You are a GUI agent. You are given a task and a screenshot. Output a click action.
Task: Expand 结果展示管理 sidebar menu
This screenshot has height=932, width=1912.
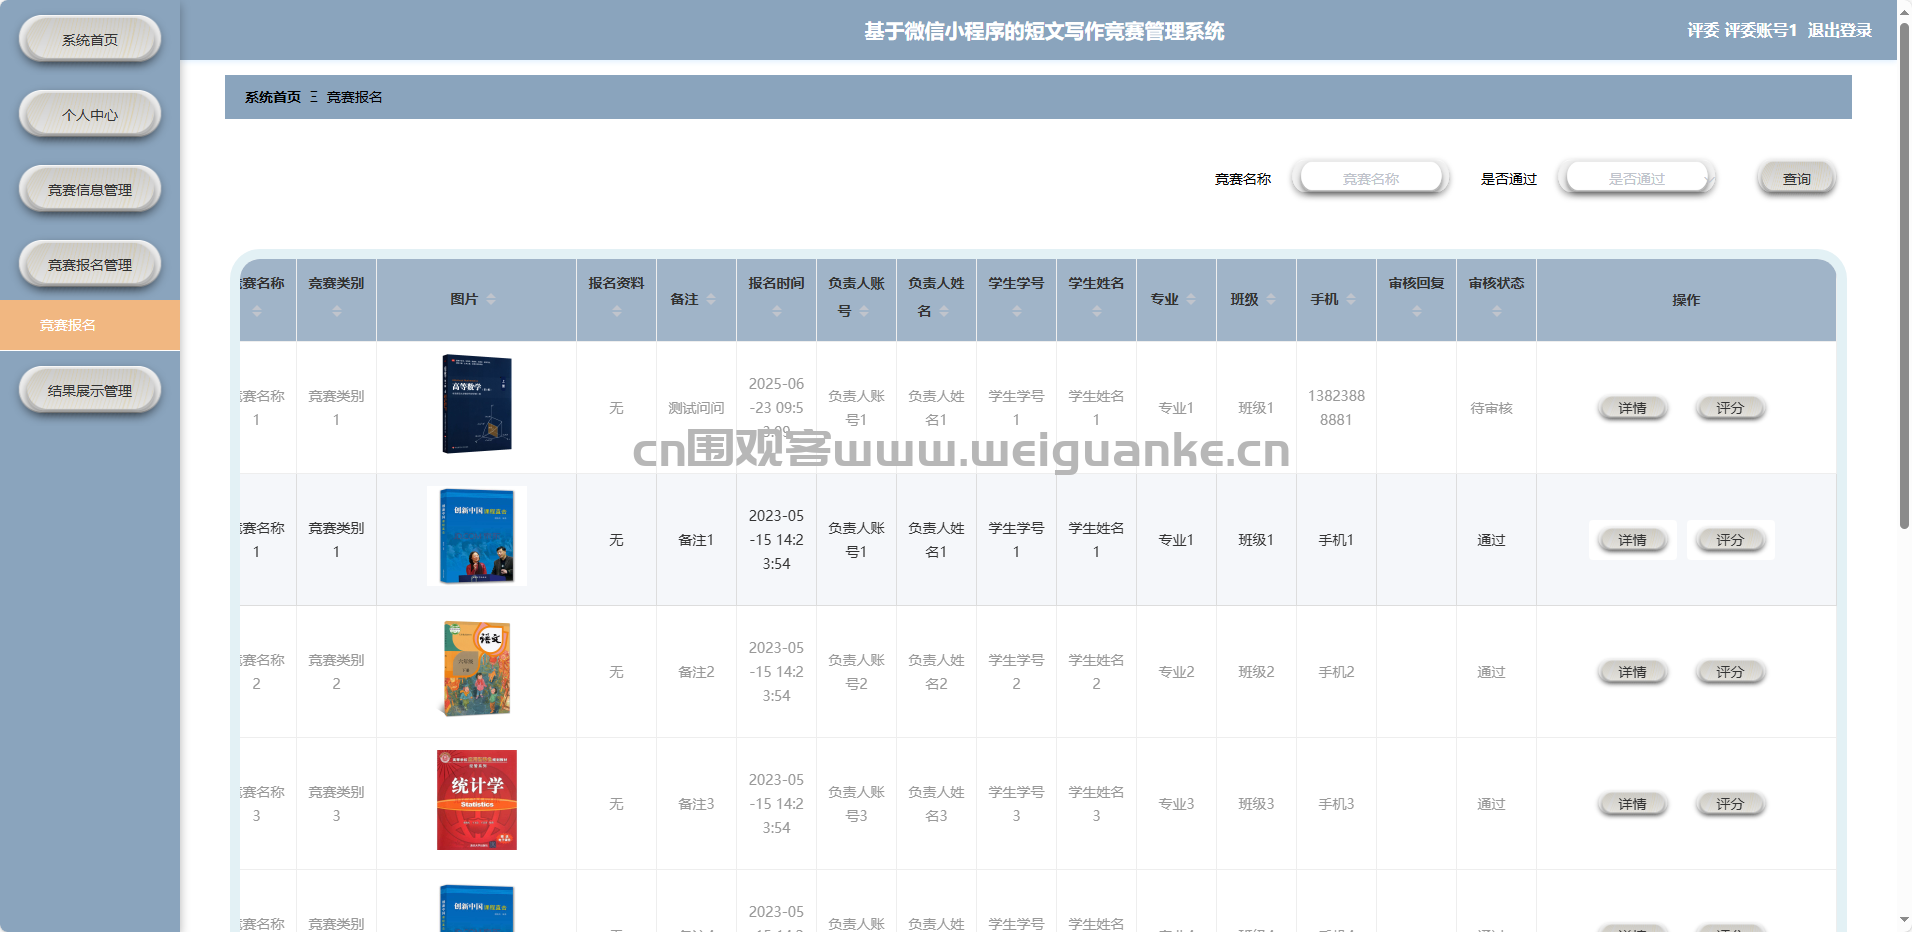(x=90, y=390)
